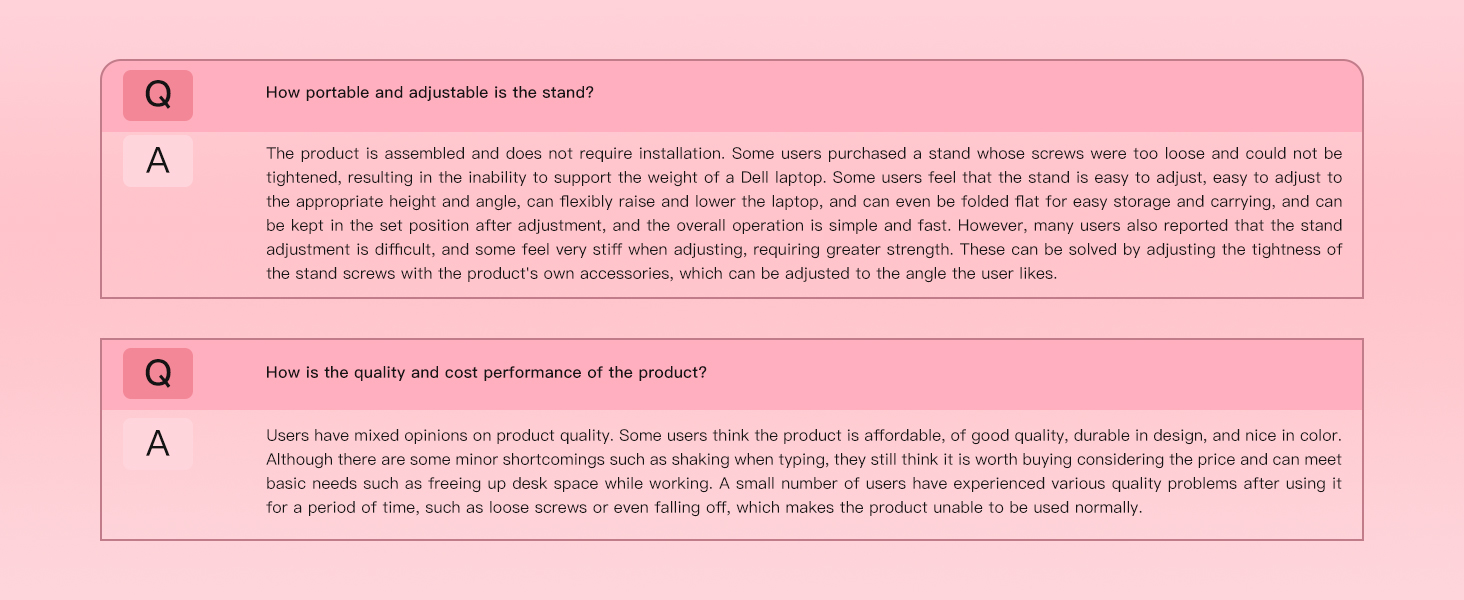The width and height of the screenshot is (1464, 600).
Task: Click the first A icon badge
Action: tap(158, 161)
